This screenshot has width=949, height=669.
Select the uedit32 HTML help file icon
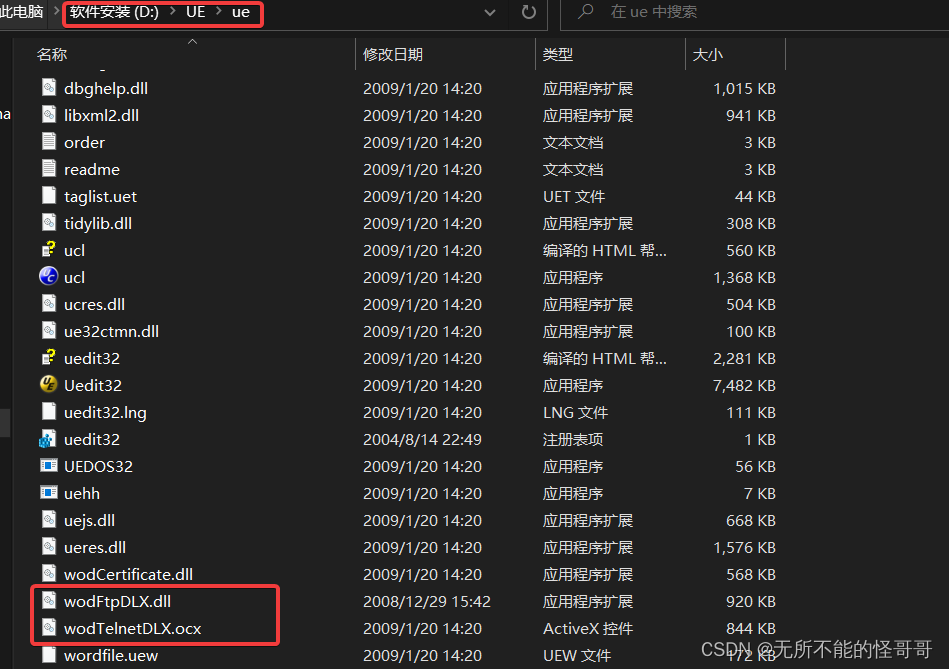tap(48, 358)
